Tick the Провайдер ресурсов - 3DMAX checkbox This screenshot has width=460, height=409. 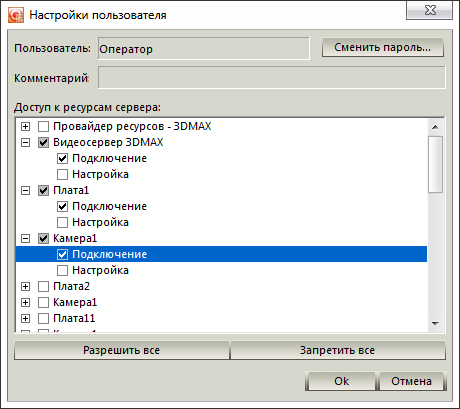tap(43, 126)
